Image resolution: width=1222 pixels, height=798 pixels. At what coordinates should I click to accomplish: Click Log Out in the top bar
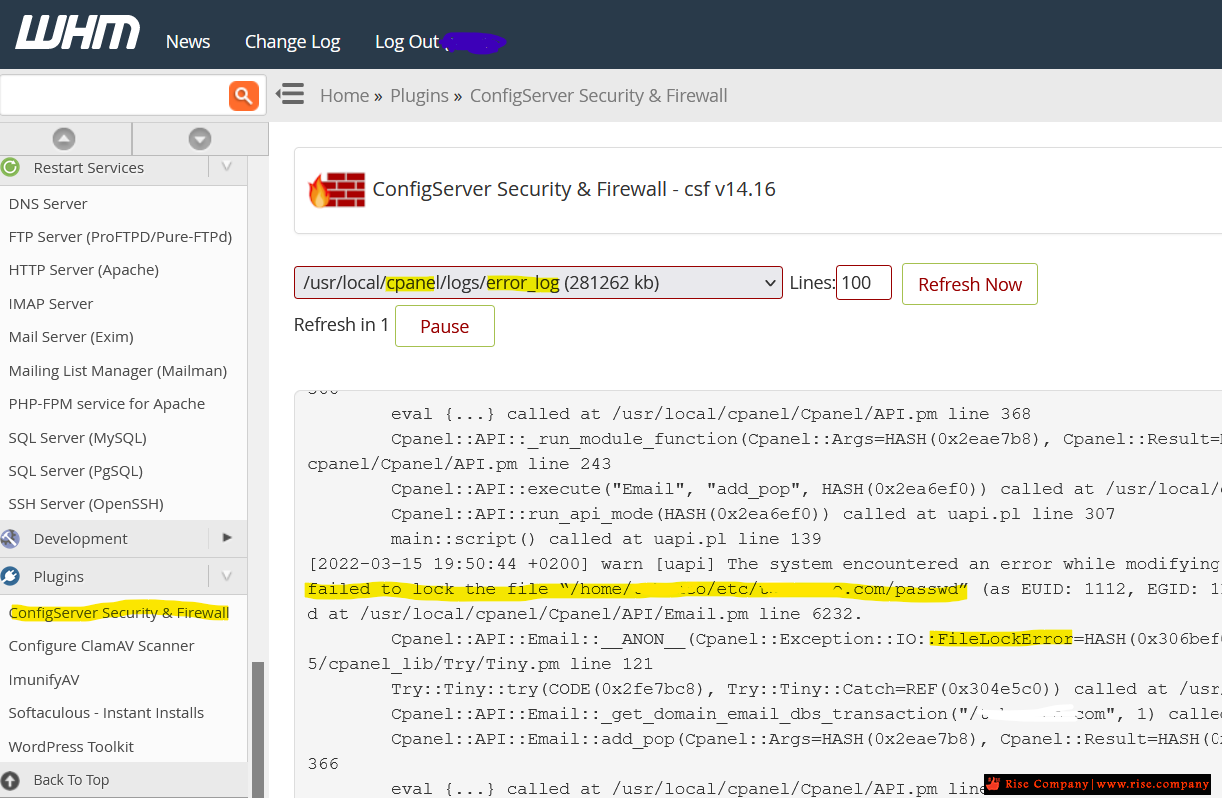[407, 41]
